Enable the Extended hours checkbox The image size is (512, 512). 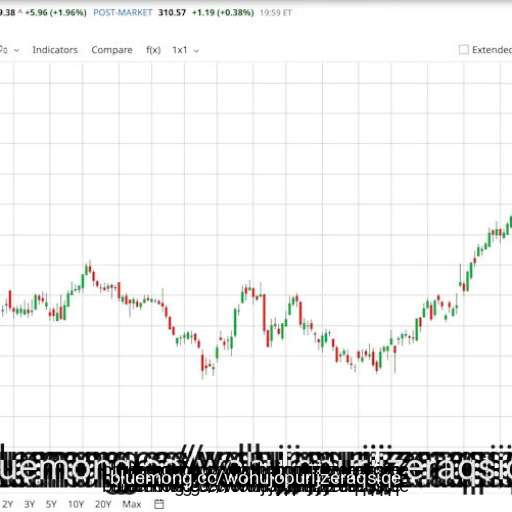[x=463, y=50]
